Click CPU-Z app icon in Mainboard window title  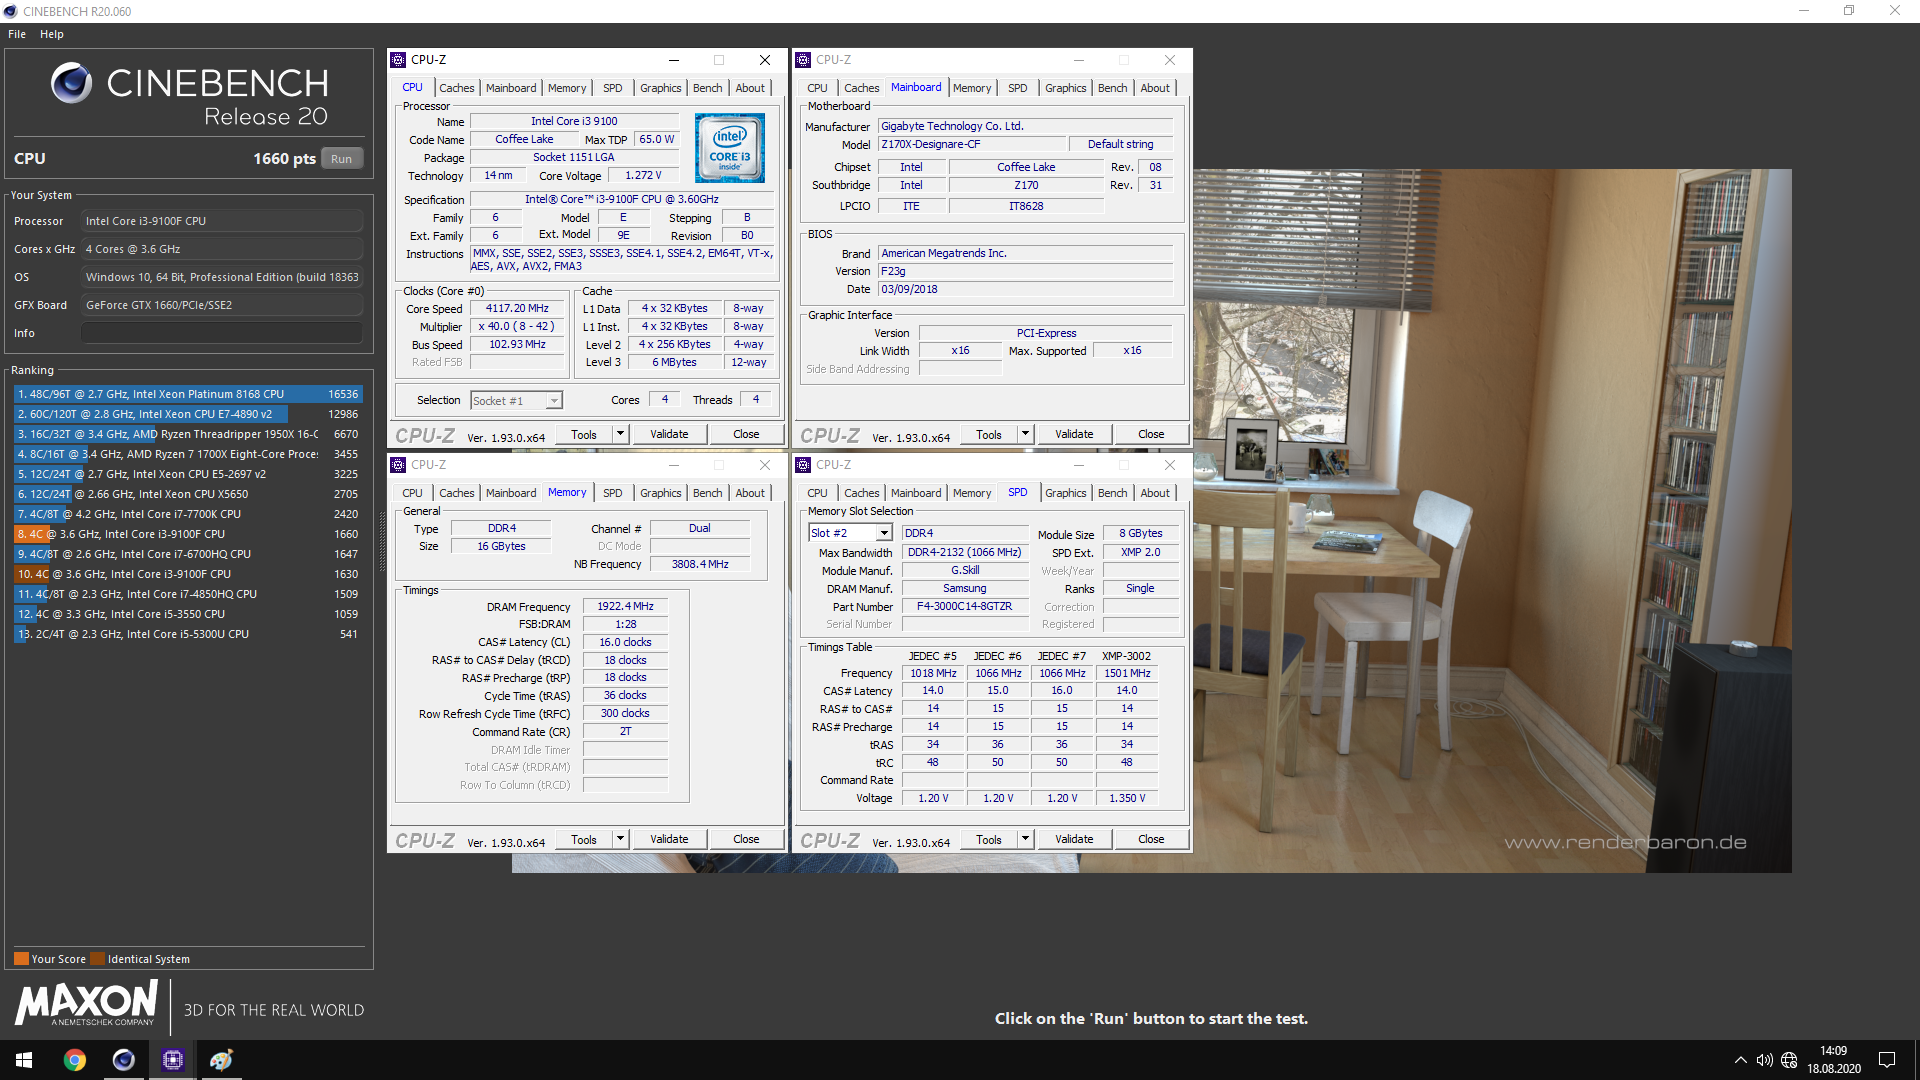(x=803, y=60)
